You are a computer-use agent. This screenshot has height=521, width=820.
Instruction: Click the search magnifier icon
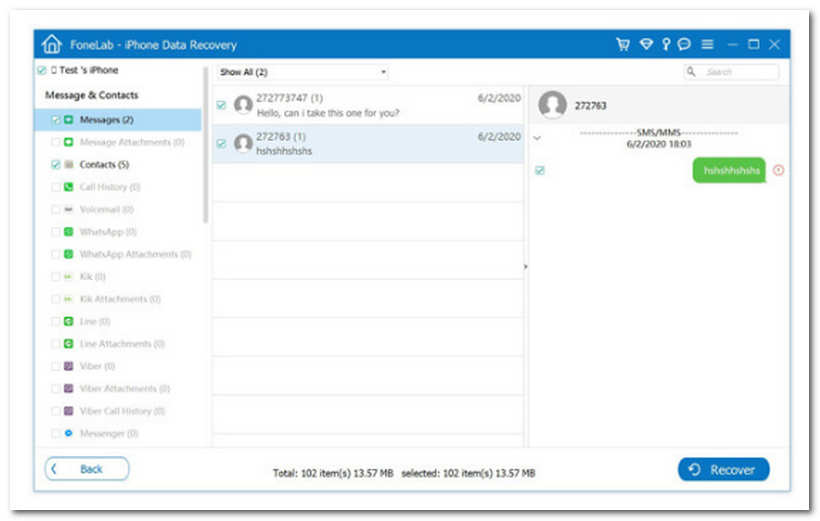(x=691, y=71)
